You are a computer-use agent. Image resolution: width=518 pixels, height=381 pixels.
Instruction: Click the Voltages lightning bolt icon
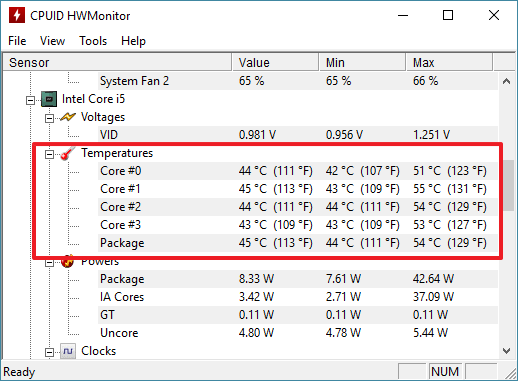[x=68, y=117]
